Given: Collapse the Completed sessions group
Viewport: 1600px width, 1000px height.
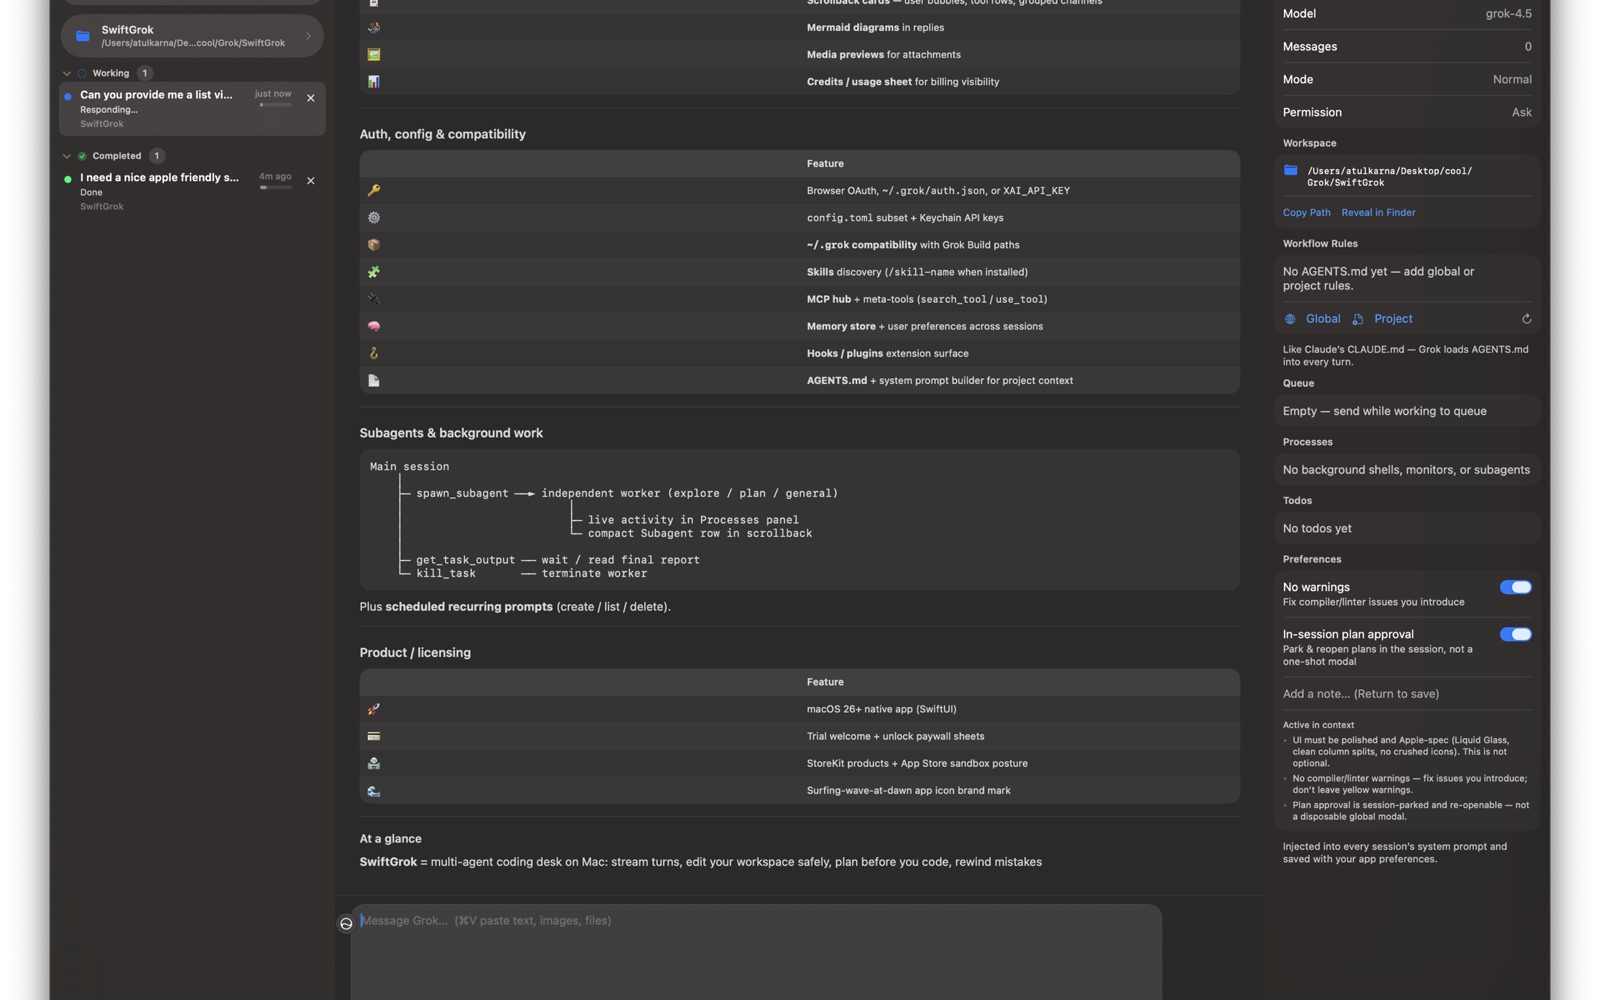Looking at the screenshot, I should 67,156.
